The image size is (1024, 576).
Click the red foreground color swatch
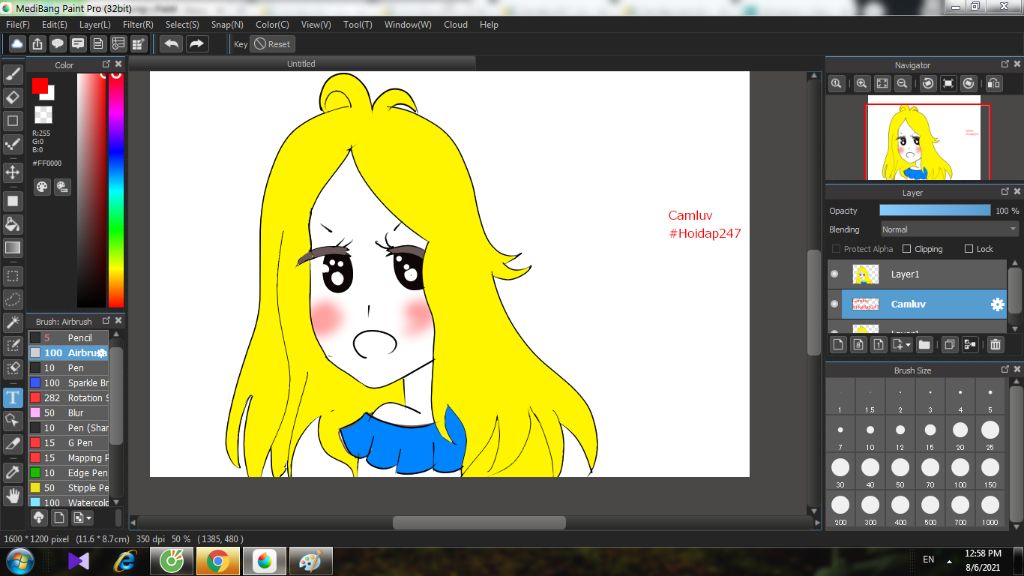click(x=39, y=86)
